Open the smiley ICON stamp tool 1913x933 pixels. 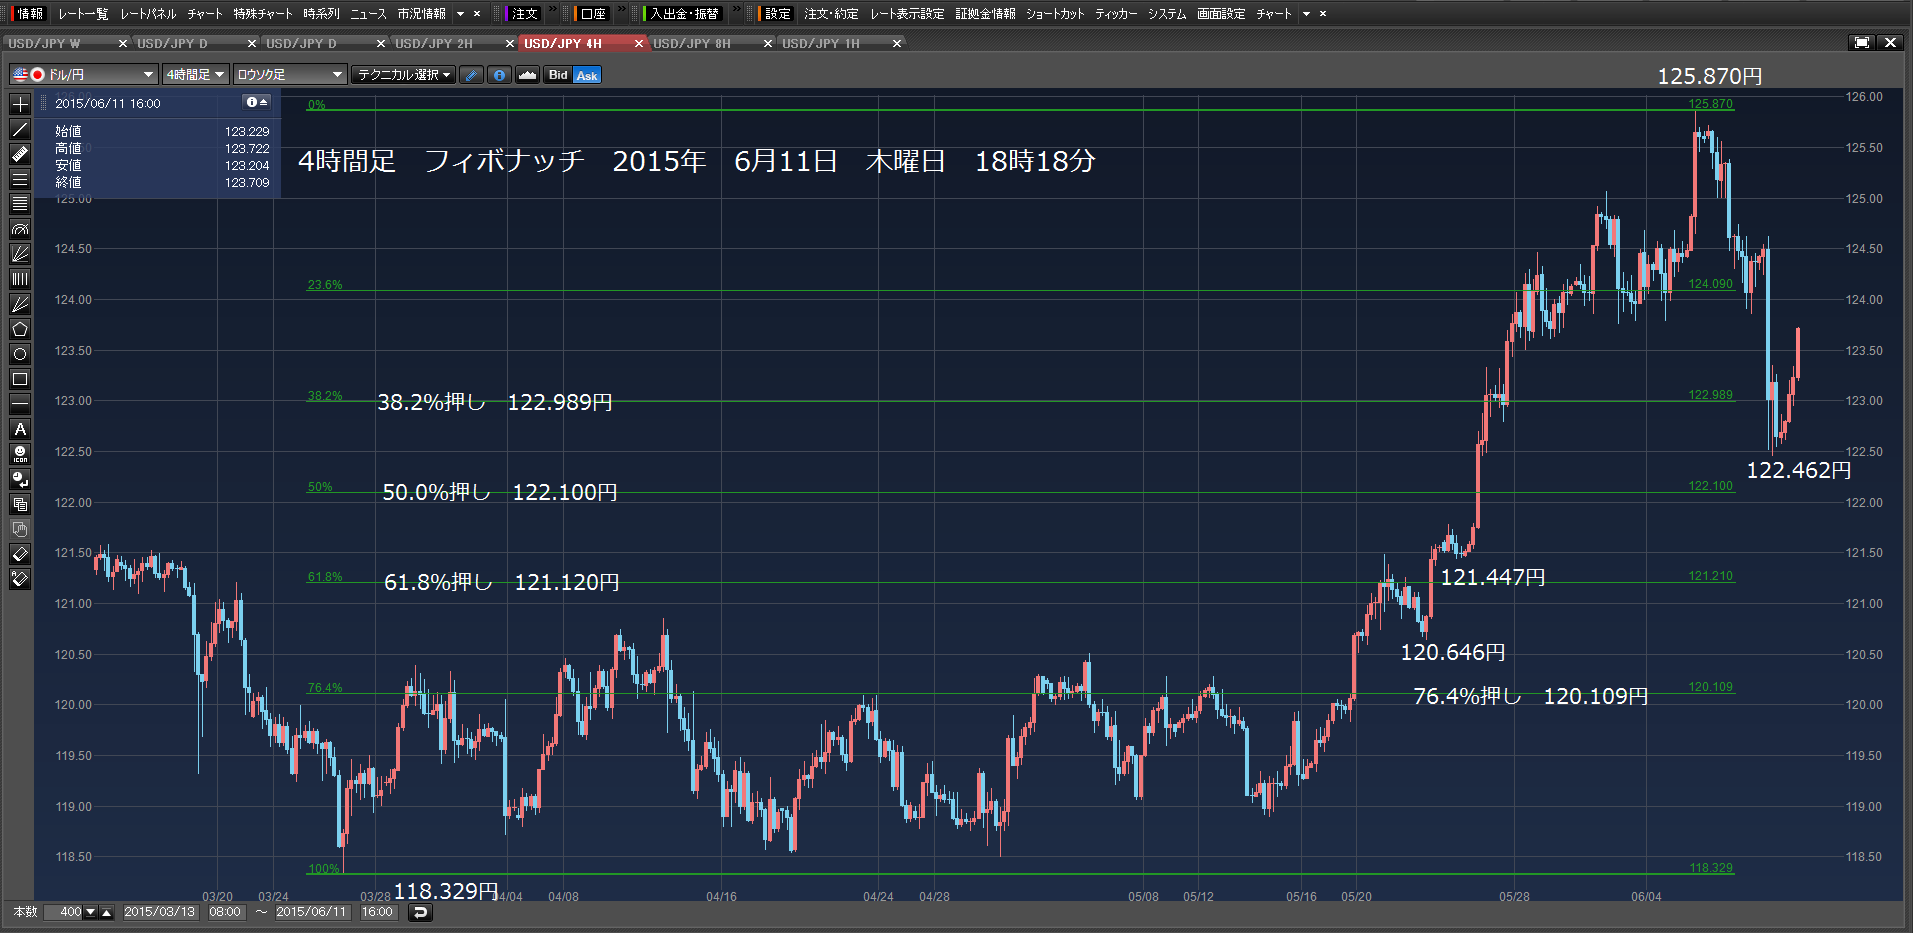20,454
